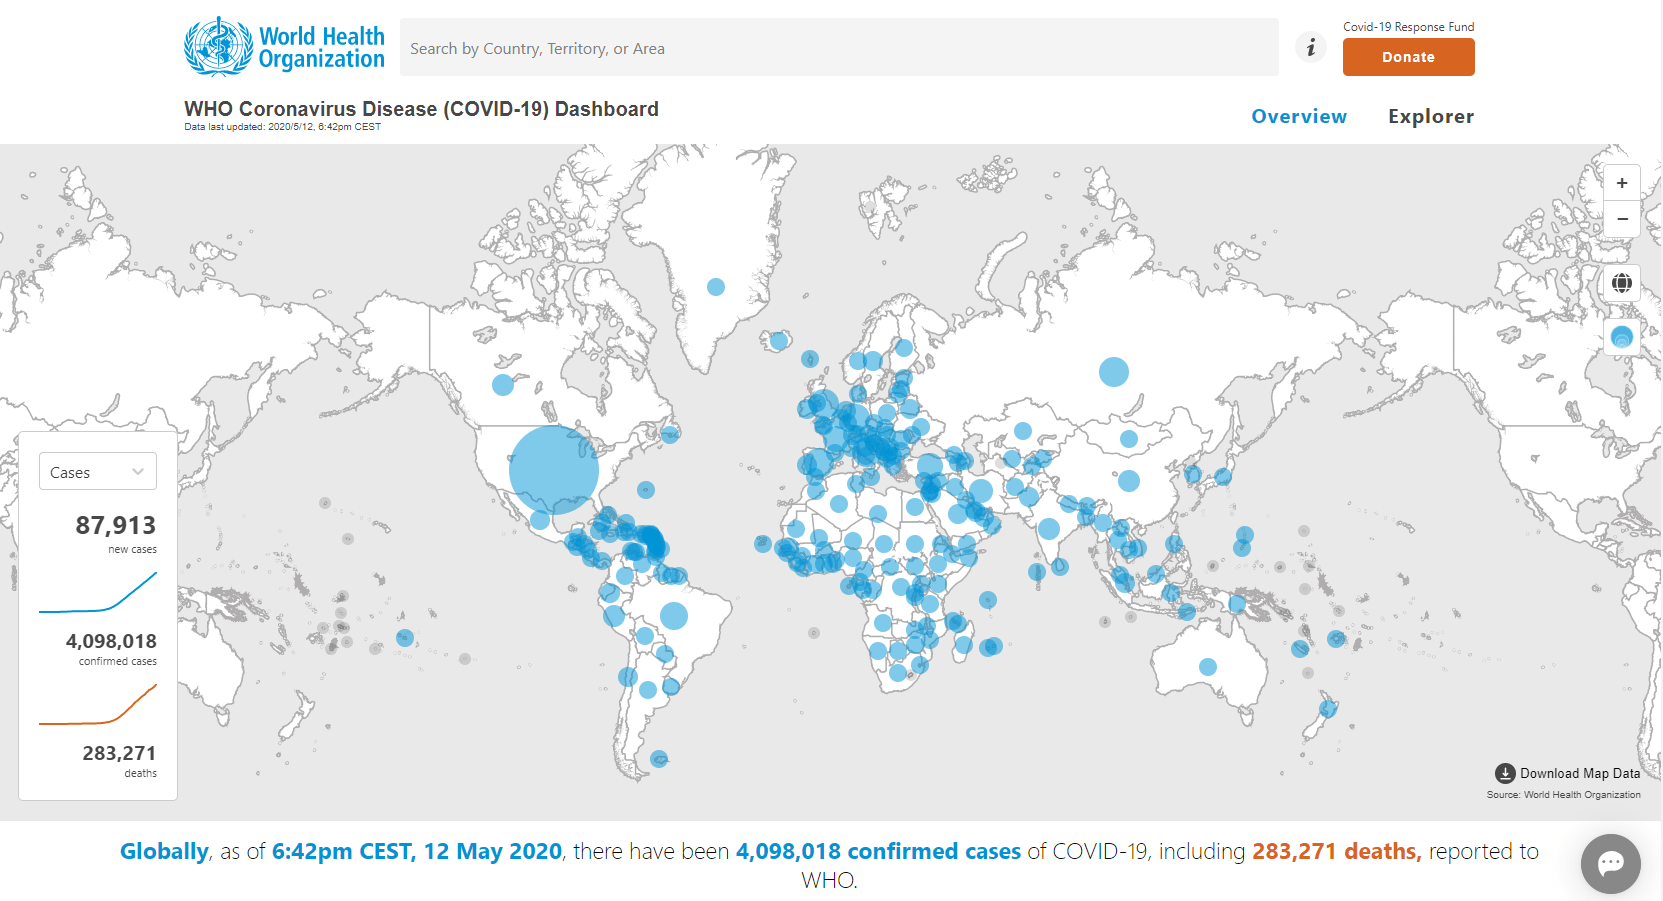
Task: Click the search by country input field
Action: click(x=838, y=48)
